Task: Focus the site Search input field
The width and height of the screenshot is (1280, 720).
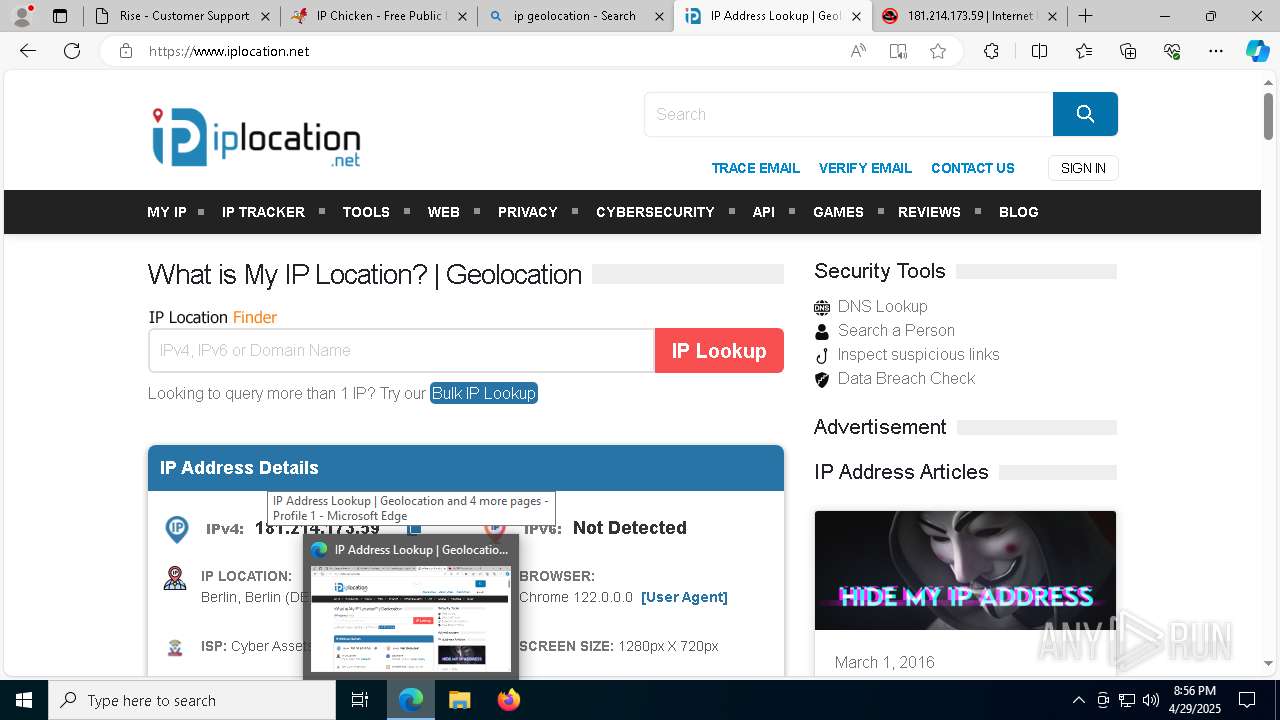Action: click(x=848, y=114)
